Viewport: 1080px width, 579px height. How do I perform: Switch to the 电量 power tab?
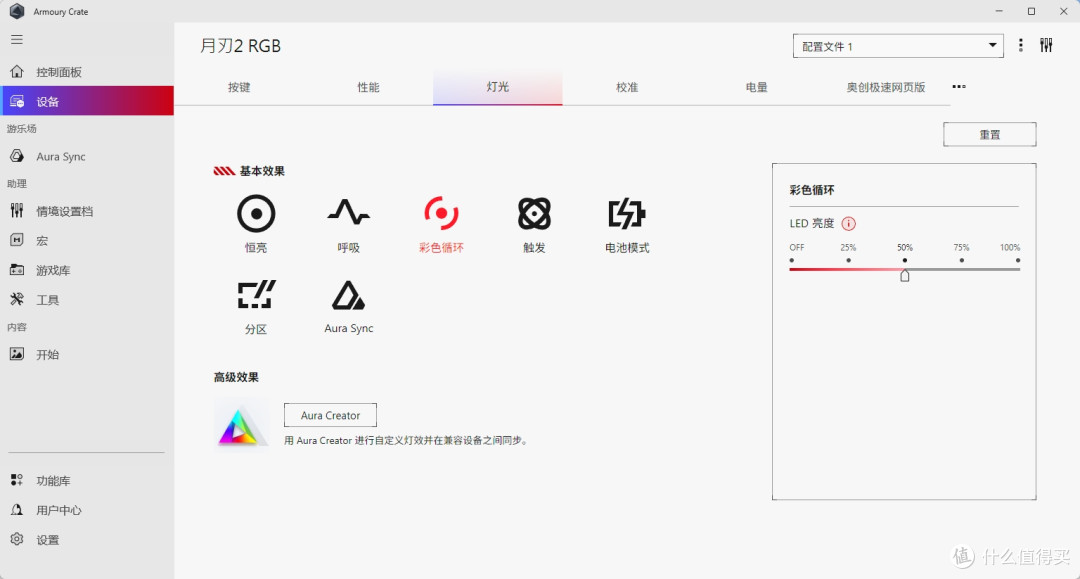coord(756,87)
